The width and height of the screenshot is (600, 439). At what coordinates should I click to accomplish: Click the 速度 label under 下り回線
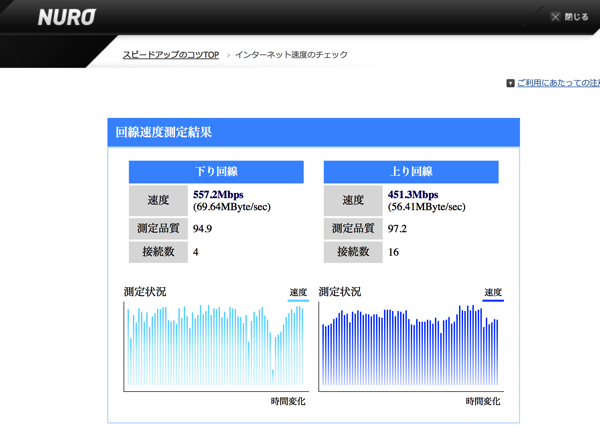pos(158,200)
